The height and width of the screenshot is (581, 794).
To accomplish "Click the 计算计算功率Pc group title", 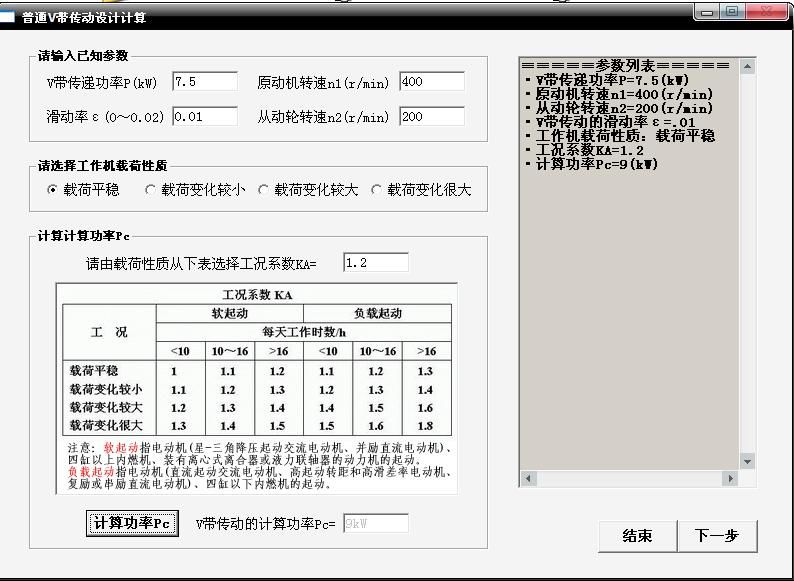I will click(84, 236).
